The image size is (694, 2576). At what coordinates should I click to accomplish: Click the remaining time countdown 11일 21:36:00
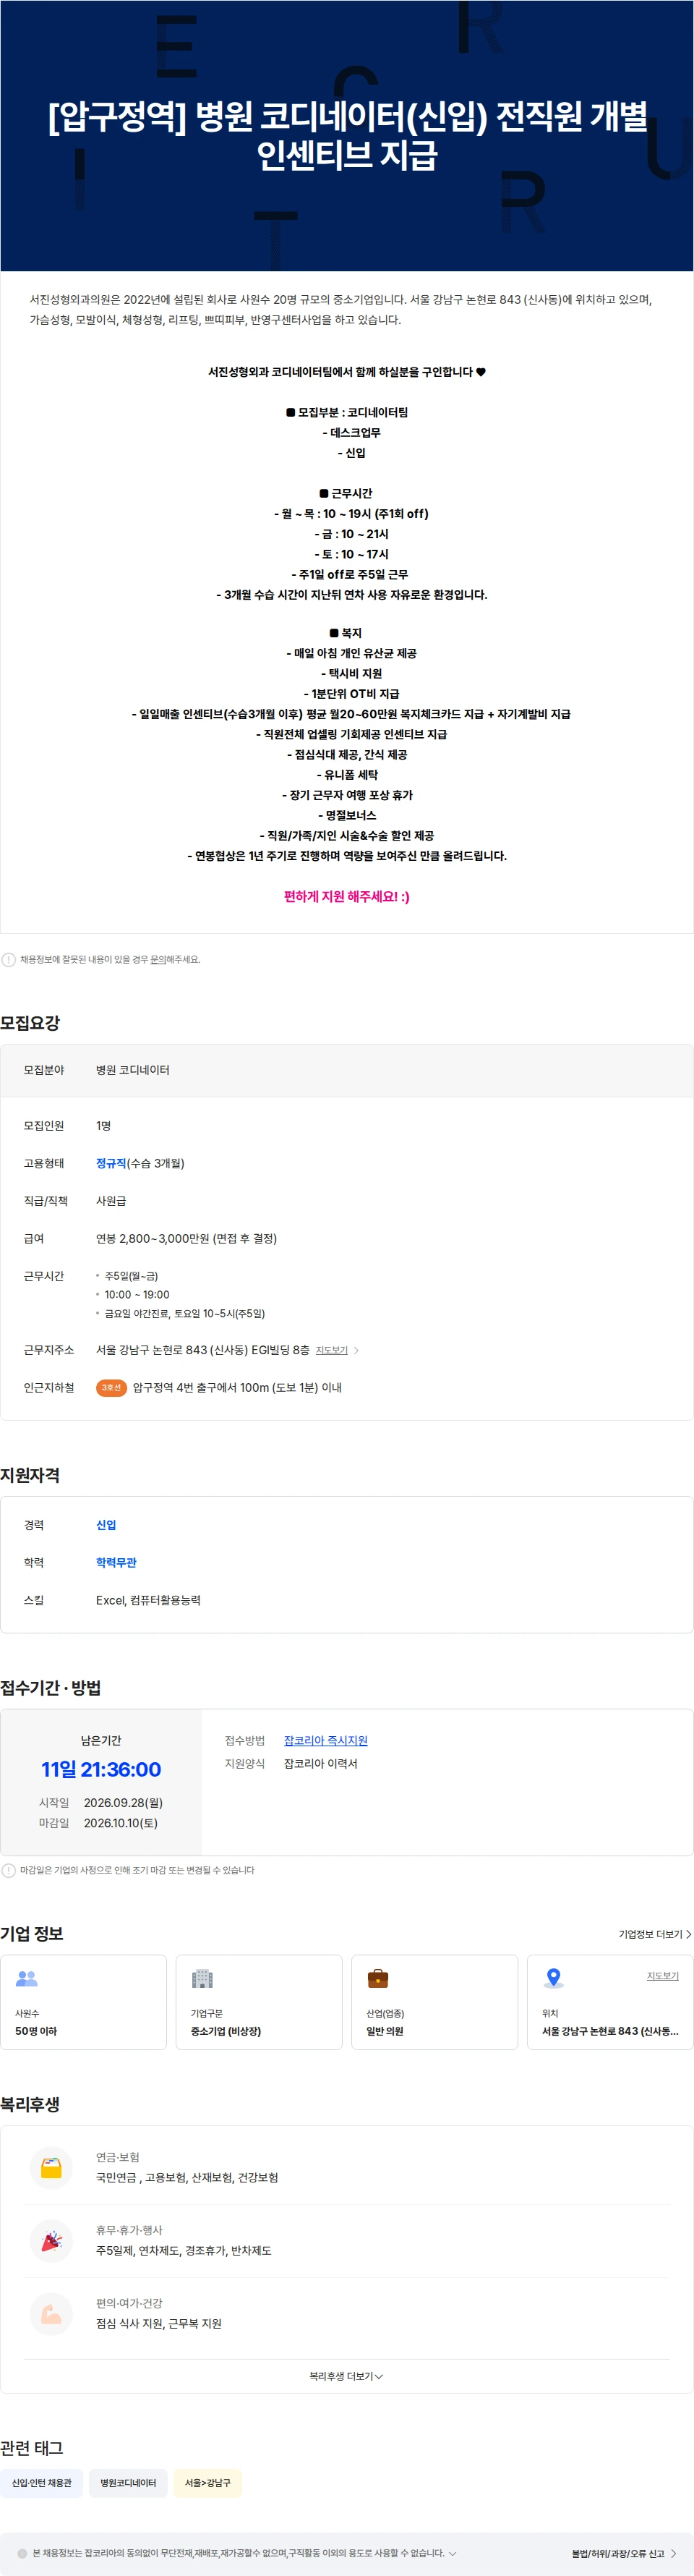coord(101,1769)
